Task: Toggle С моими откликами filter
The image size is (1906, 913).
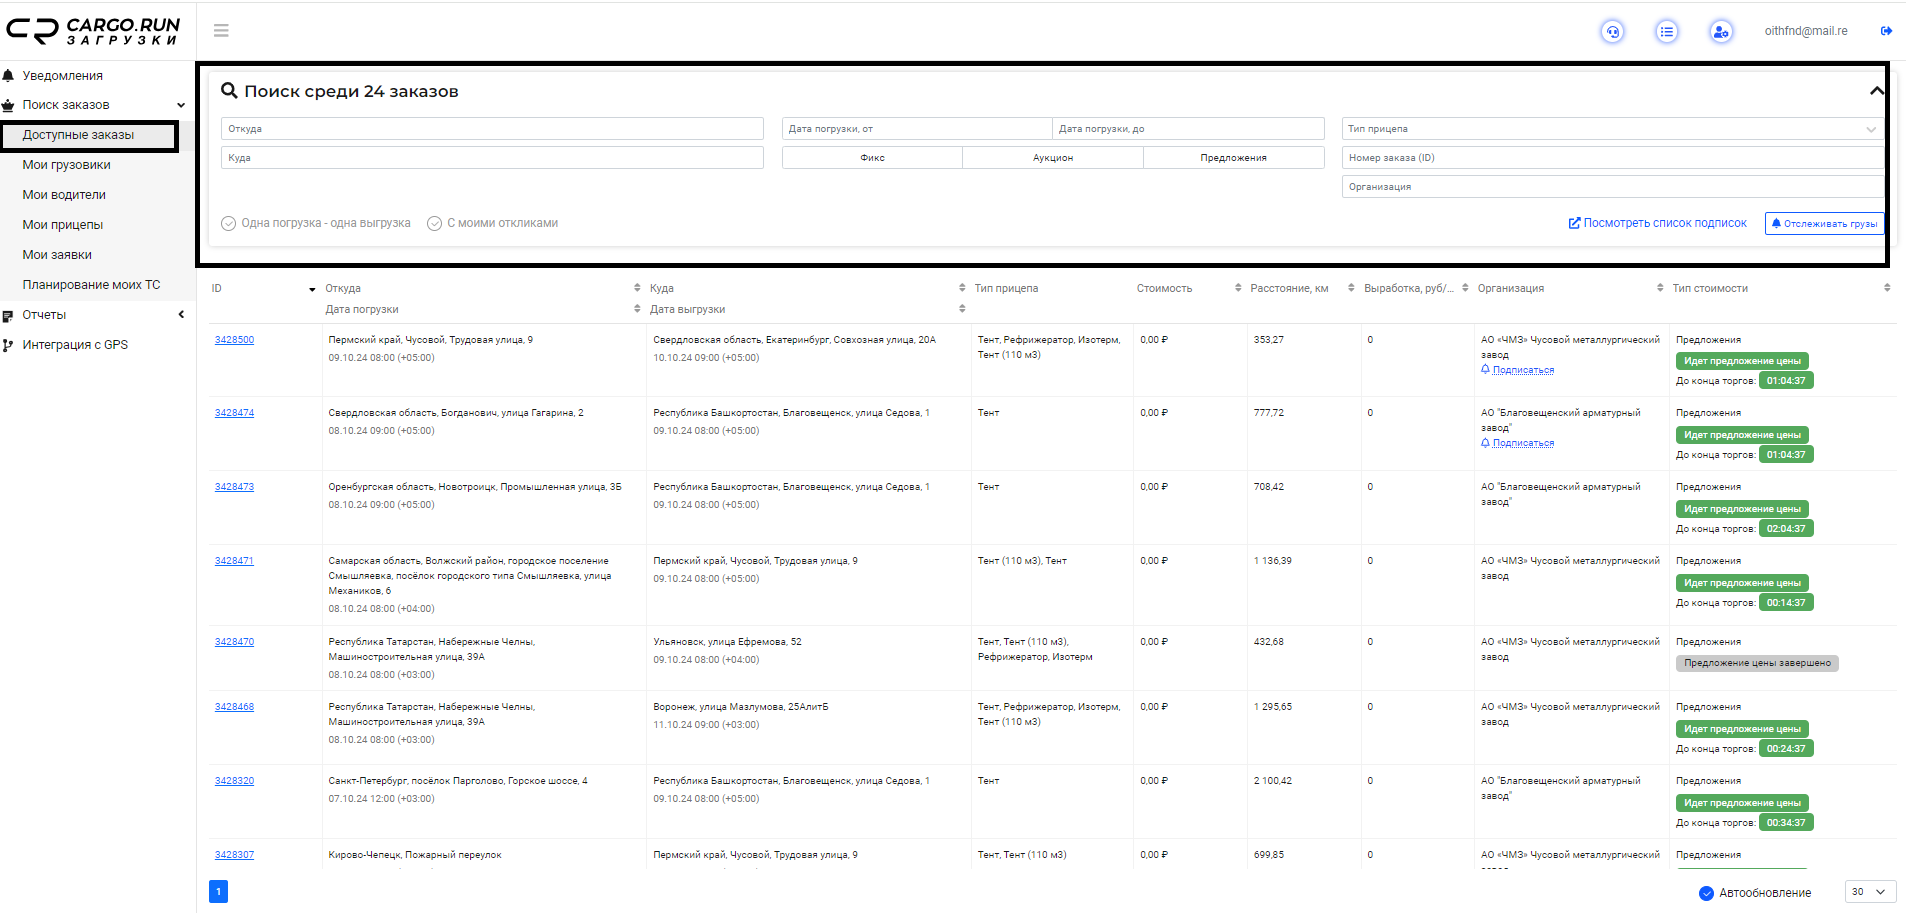Action: tap(492, 223)
